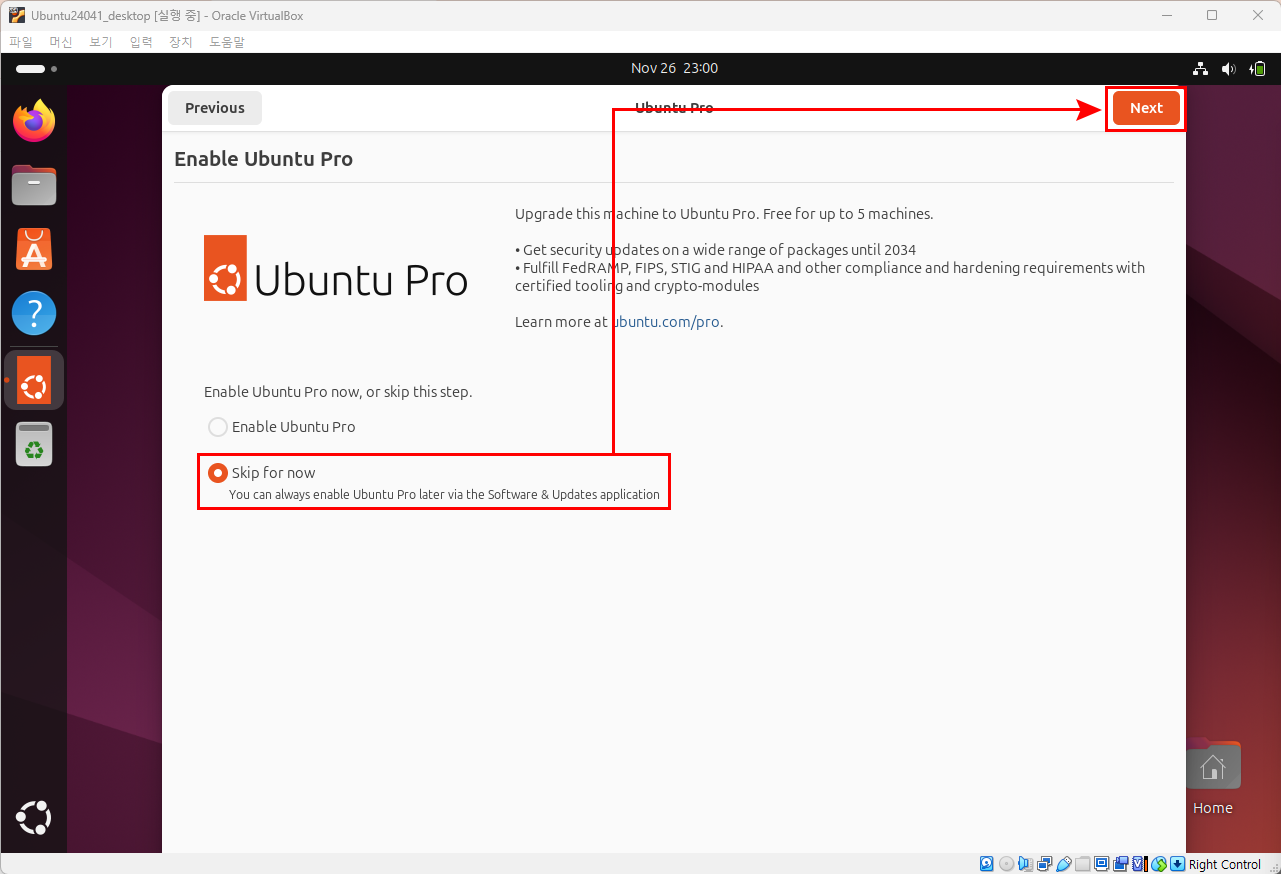Open the 도움말 menu in VirtualBox
The image size is (1281, 874).
227,42
